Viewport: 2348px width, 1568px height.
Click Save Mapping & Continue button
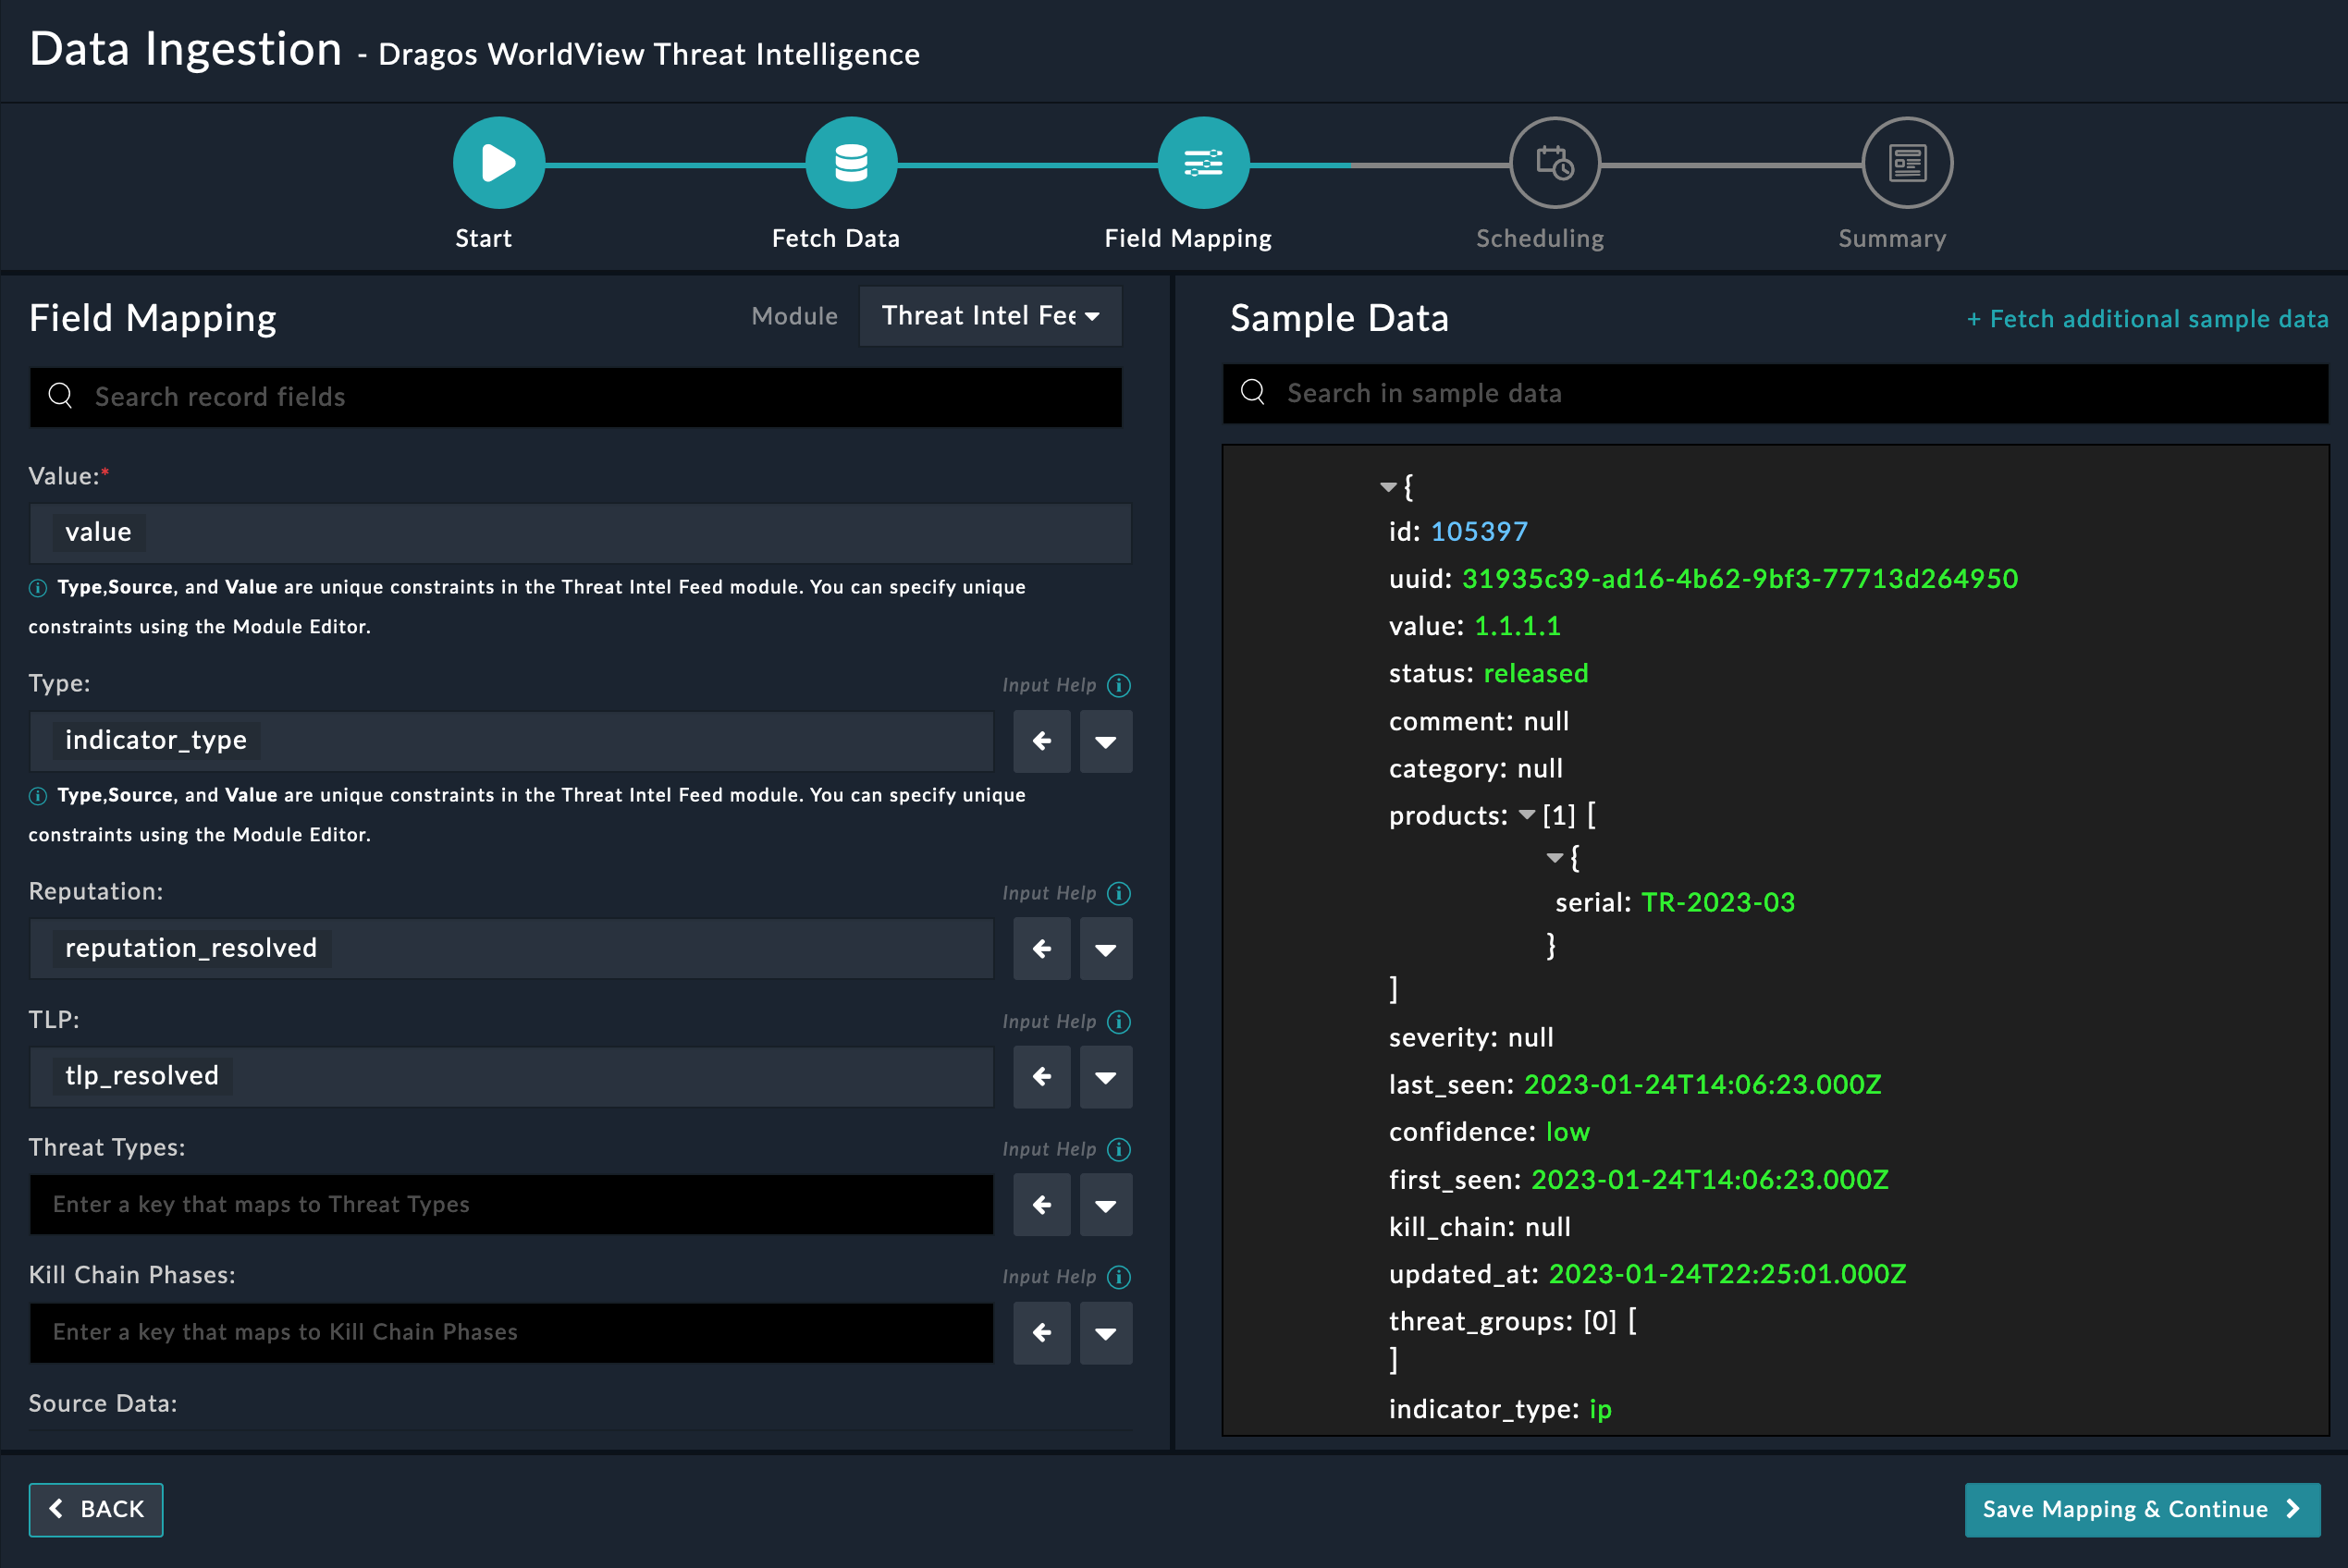pos(2142,1509)
